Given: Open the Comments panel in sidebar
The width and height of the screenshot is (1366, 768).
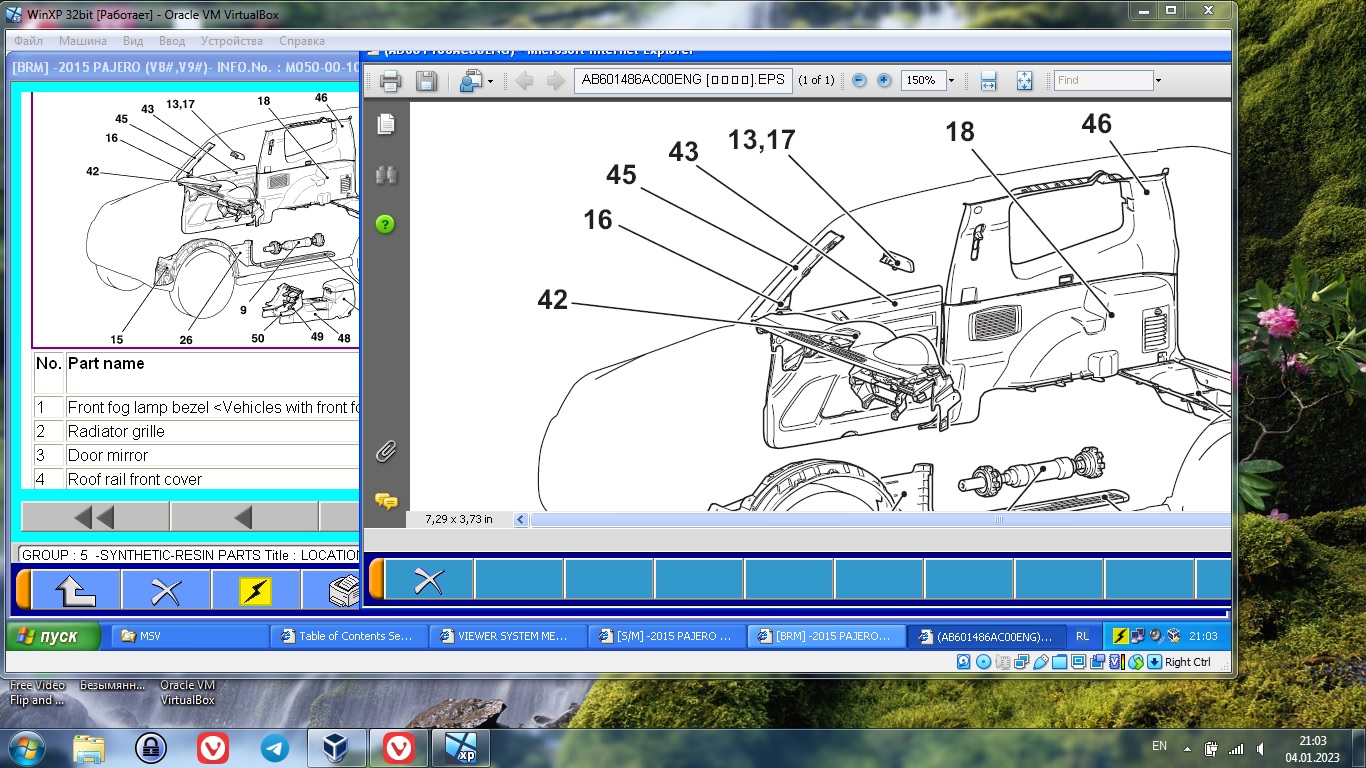Looking at the screenshot, I should tap(386, 500).
